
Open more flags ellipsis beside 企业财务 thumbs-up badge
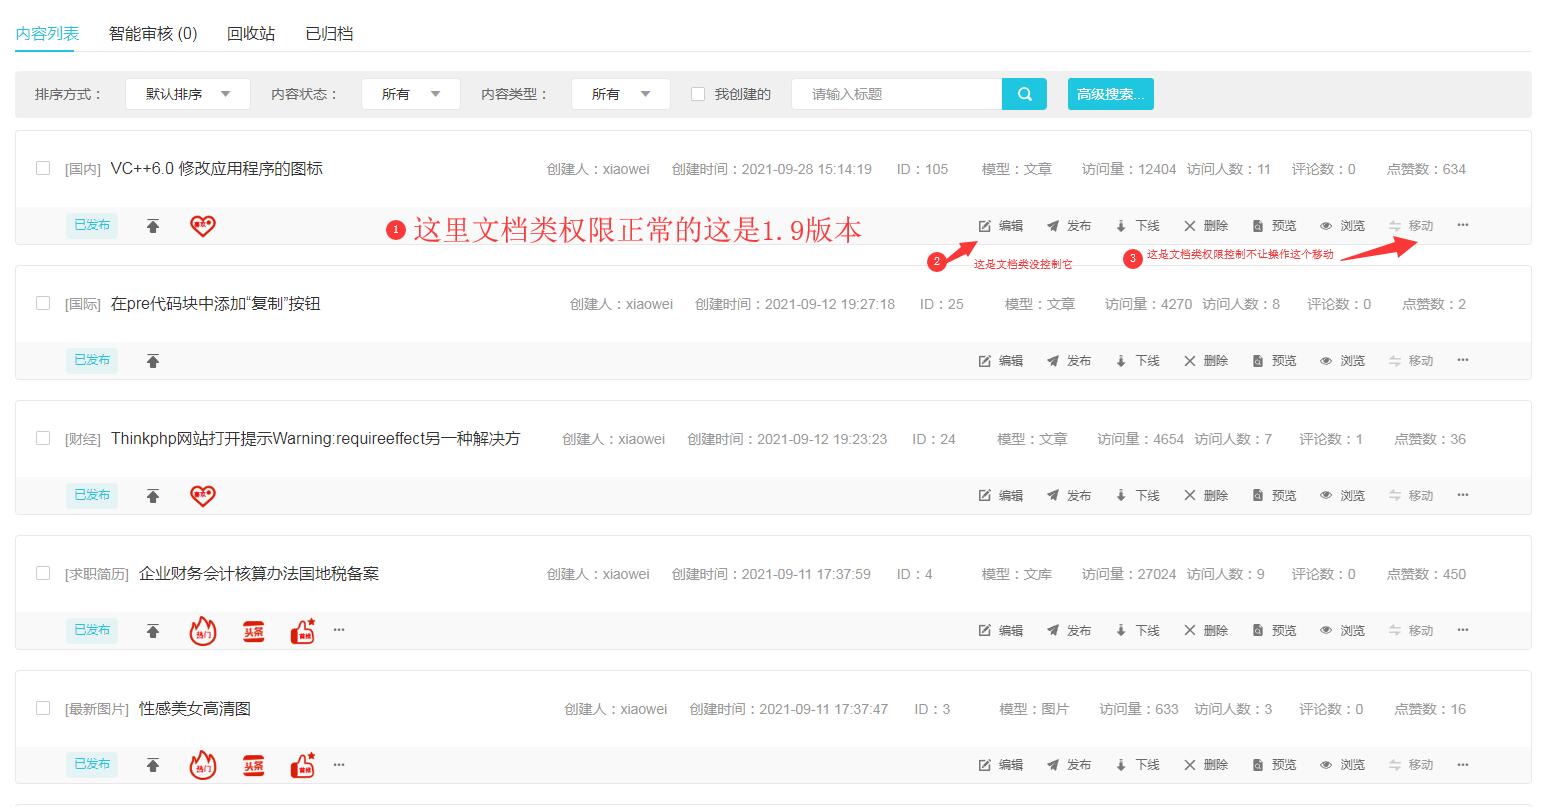coord(339,630)
